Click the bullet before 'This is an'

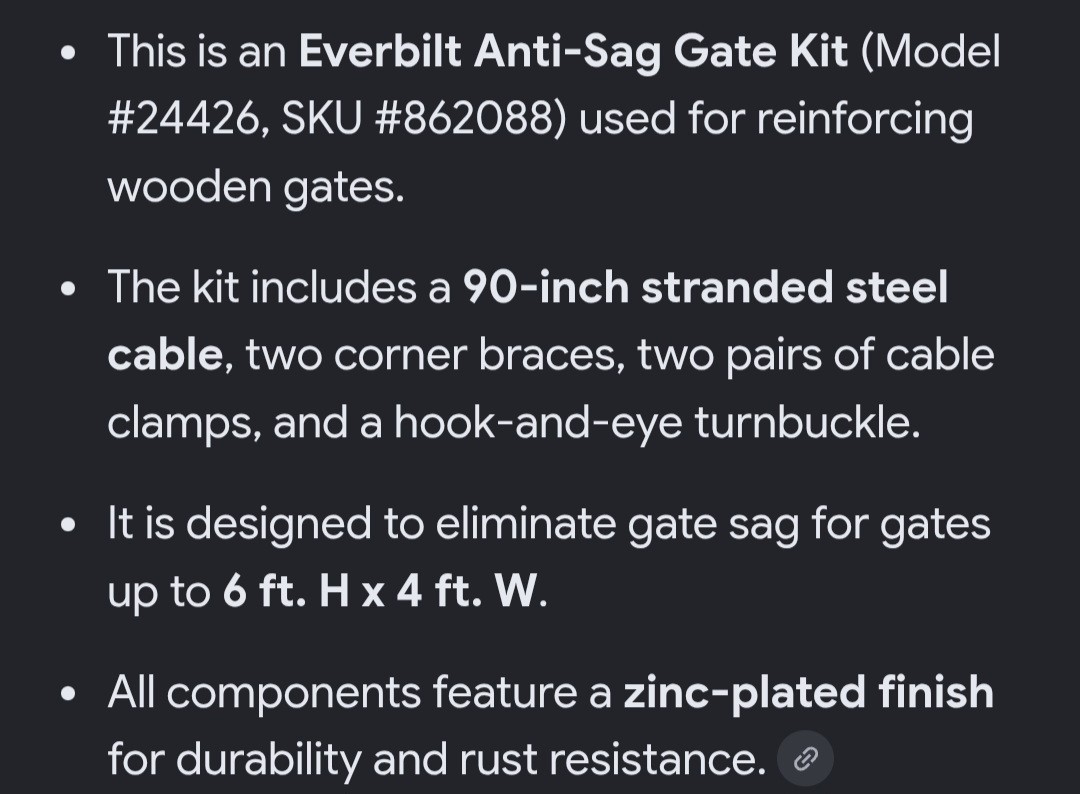click(68, 53)
